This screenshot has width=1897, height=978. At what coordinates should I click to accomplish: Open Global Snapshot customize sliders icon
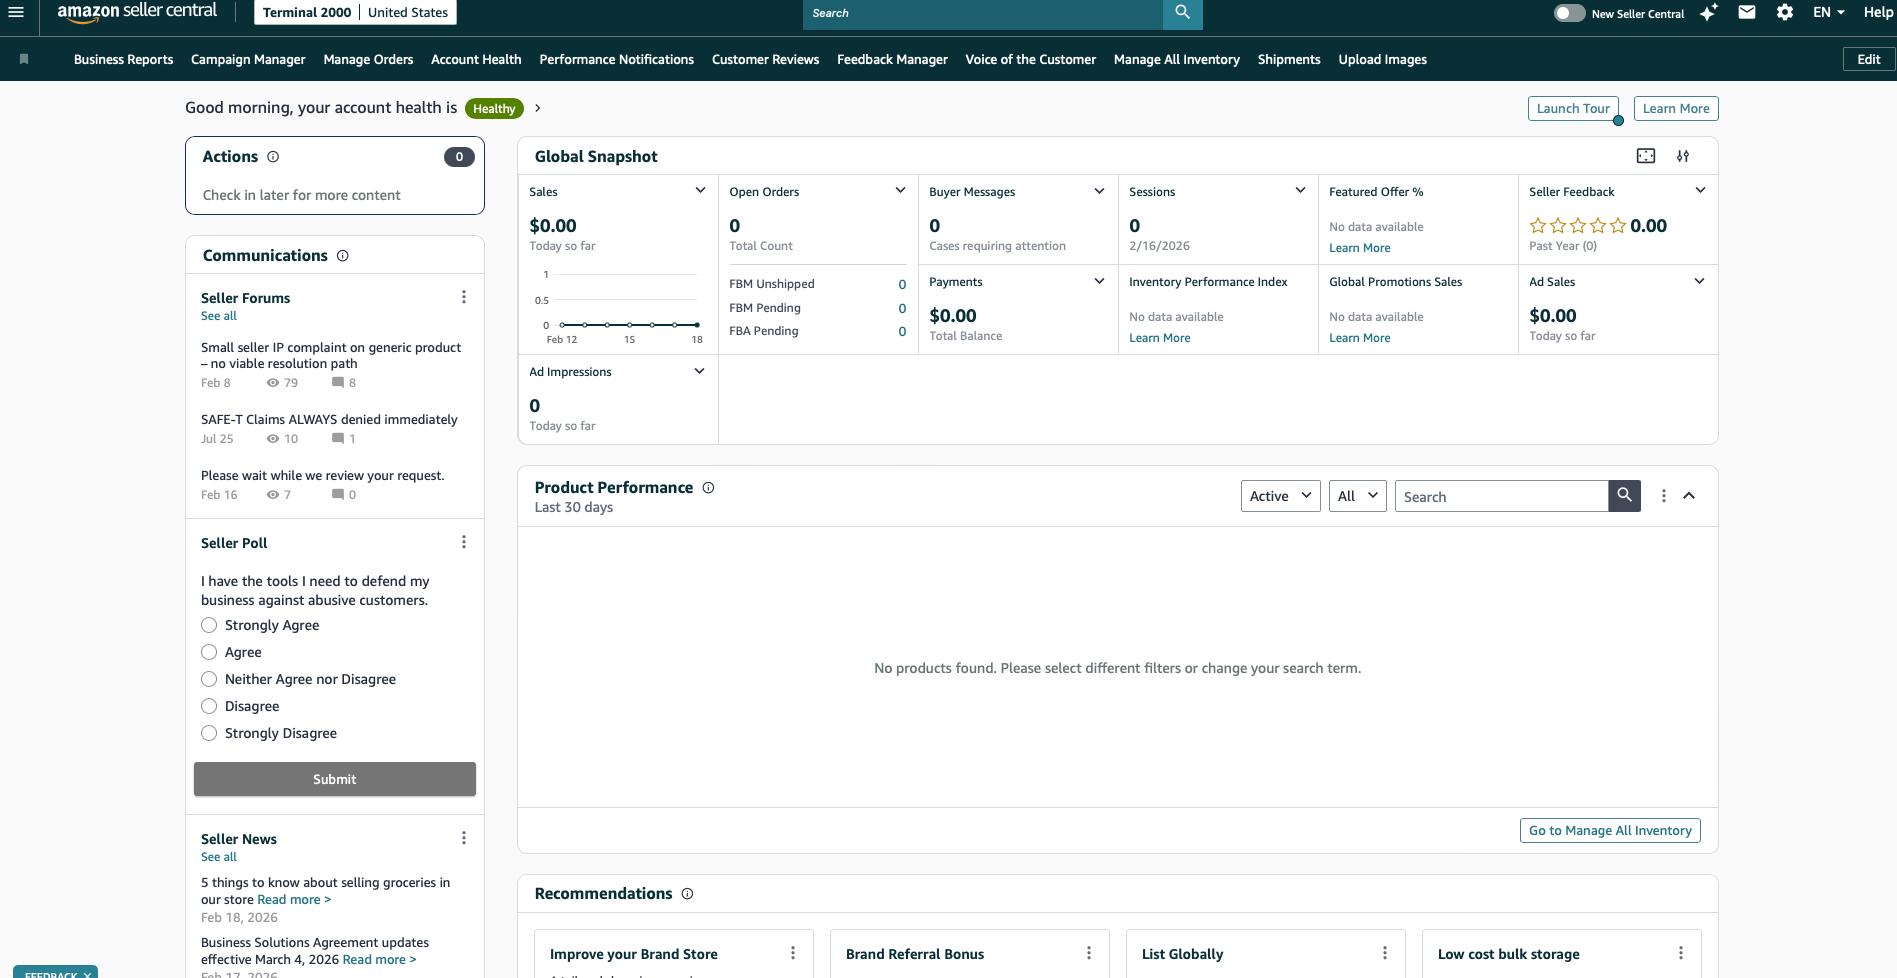point(1683,156)
